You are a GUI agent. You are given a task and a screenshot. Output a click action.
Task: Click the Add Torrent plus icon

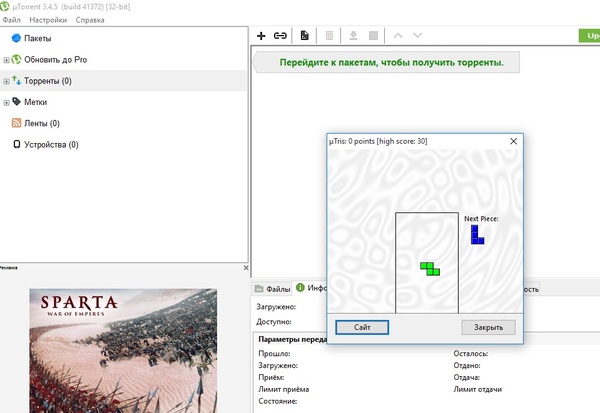pos(261,36)
